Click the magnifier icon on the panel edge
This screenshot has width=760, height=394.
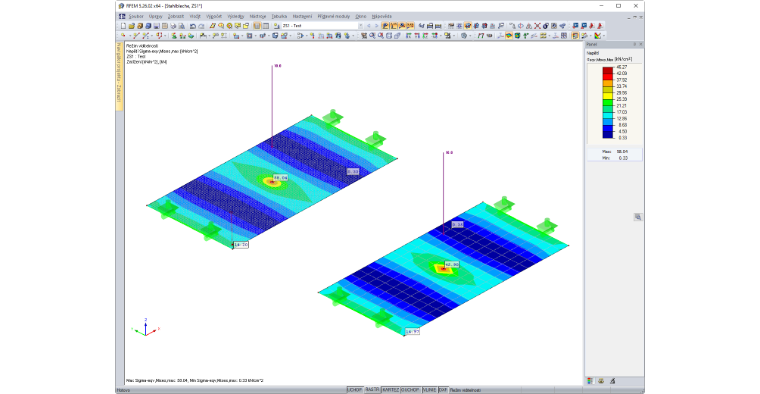point(638,217)
